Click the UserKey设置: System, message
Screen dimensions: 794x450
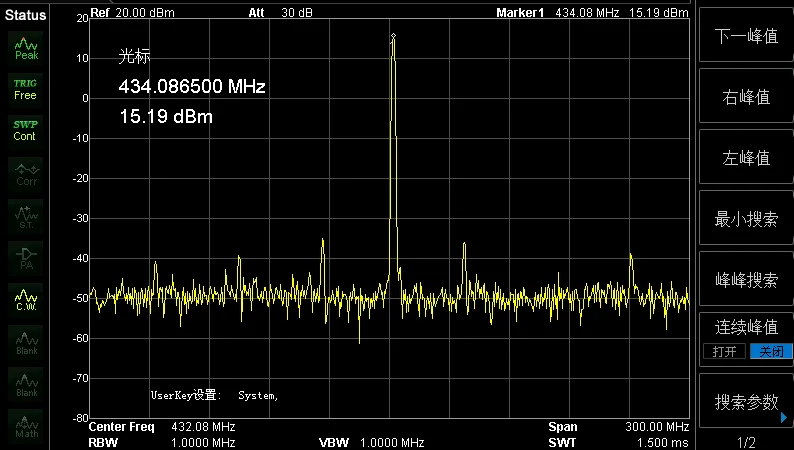(x=215, y=395)
